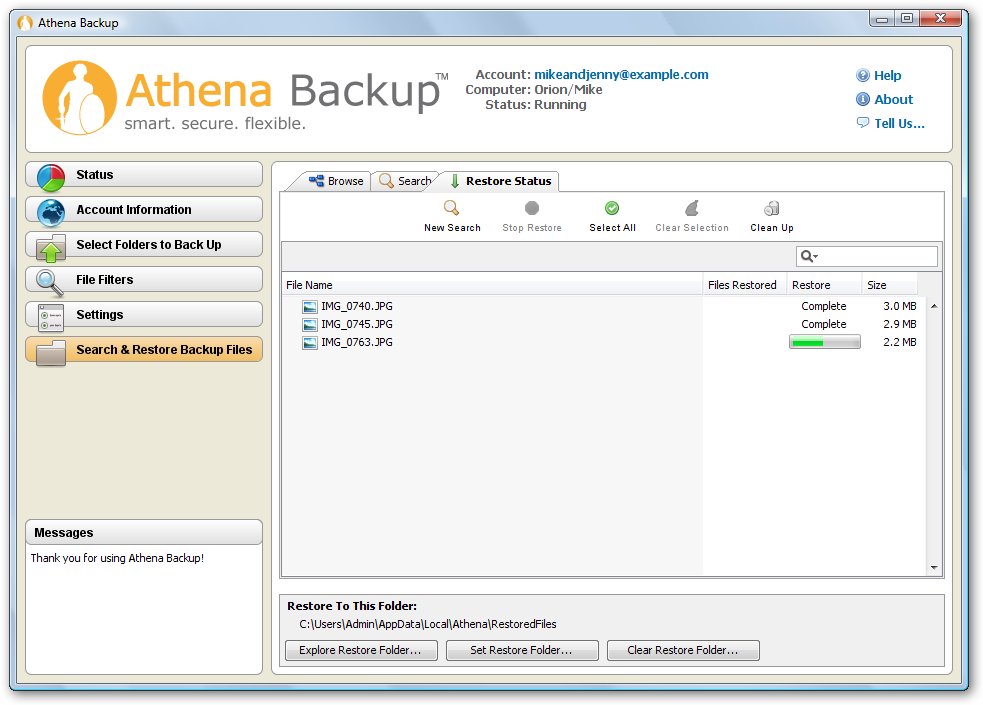The height and width of the screenshot is (705, 983).
Task: Click the IMG_0740.JPG image file icon
Action: click(310, 306)
